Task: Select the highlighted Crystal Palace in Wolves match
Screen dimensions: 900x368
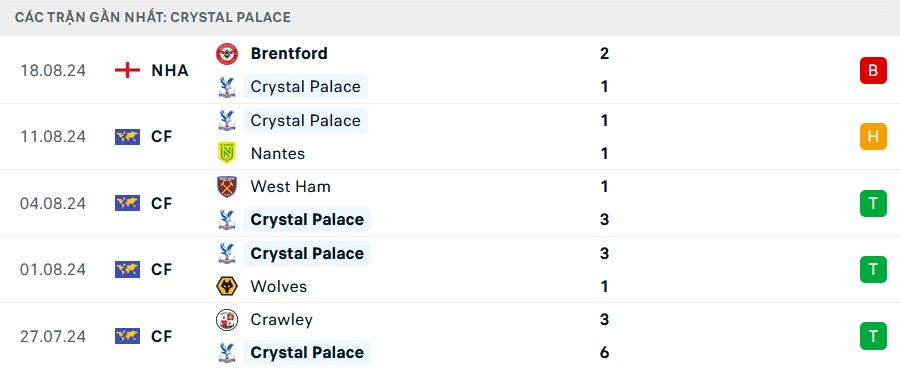Action: click(307, 253)
